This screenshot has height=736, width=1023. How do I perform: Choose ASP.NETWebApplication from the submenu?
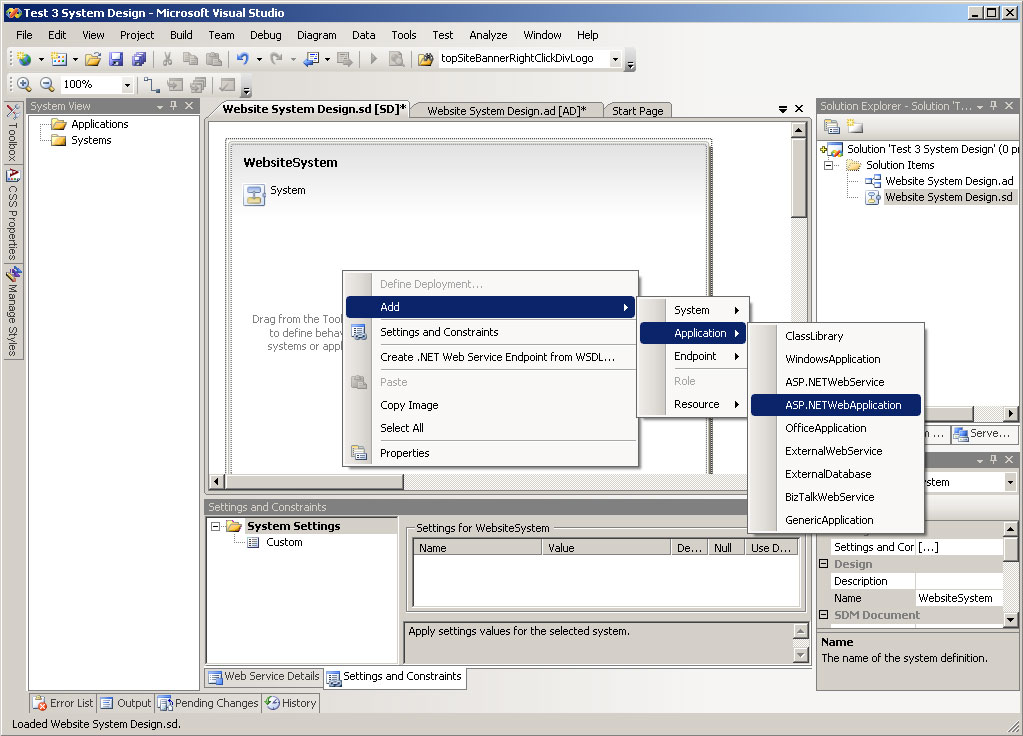(836, 405)
